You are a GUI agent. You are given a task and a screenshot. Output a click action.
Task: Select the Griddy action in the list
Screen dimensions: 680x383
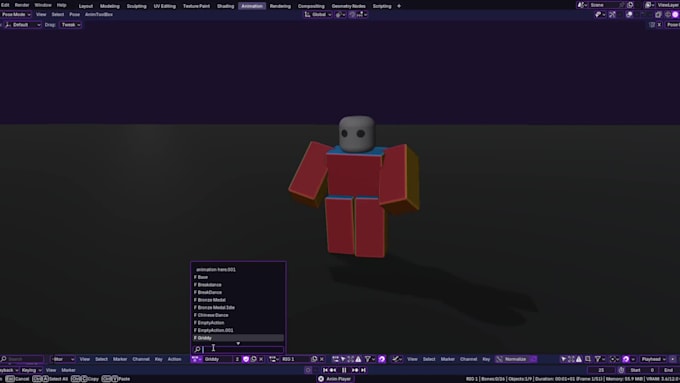(x=238, y=338)
